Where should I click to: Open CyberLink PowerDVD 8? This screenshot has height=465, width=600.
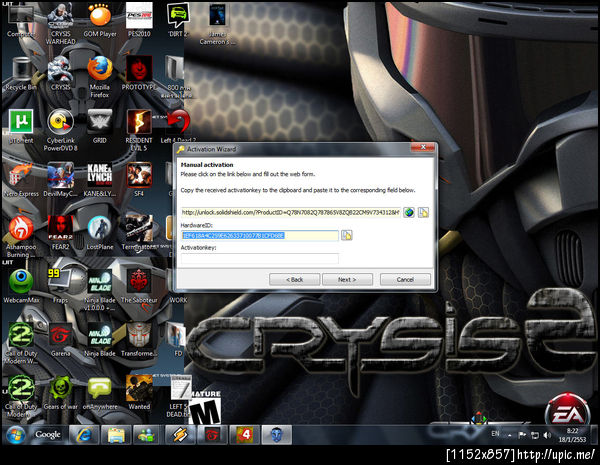(60, 130)
